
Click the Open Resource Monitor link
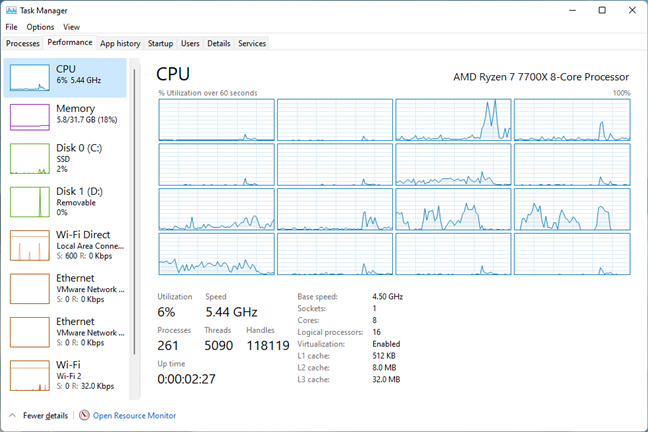tap(134, 415)
